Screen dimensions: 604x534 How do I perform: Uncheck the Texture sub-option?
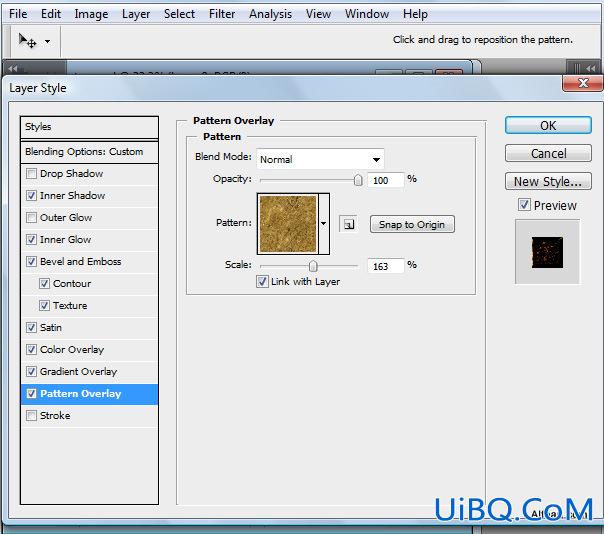(x=44, y=306)
